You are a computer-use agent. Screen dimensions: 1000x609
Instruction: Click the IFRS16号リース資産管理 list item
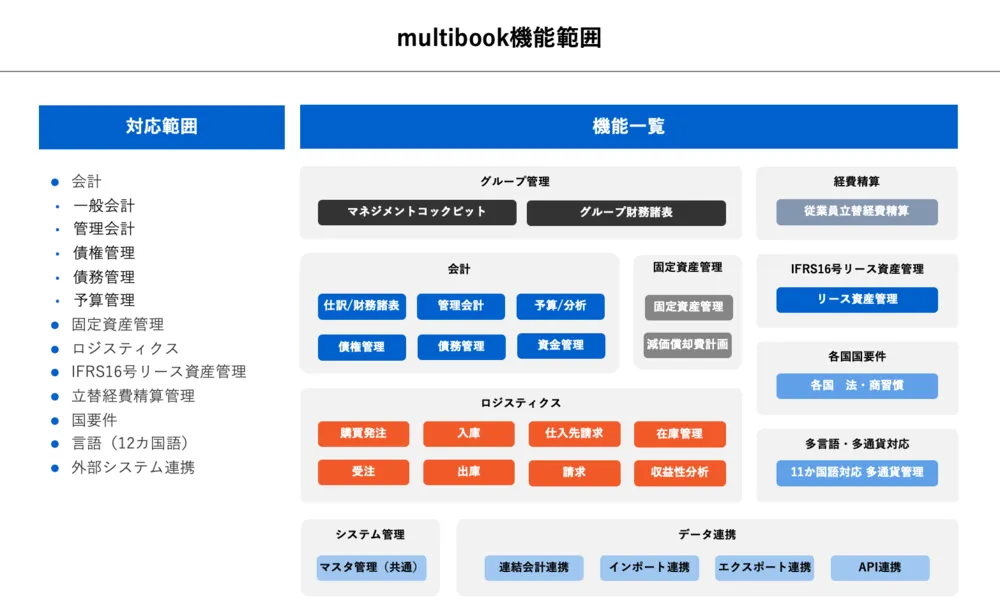coord(158,372)
